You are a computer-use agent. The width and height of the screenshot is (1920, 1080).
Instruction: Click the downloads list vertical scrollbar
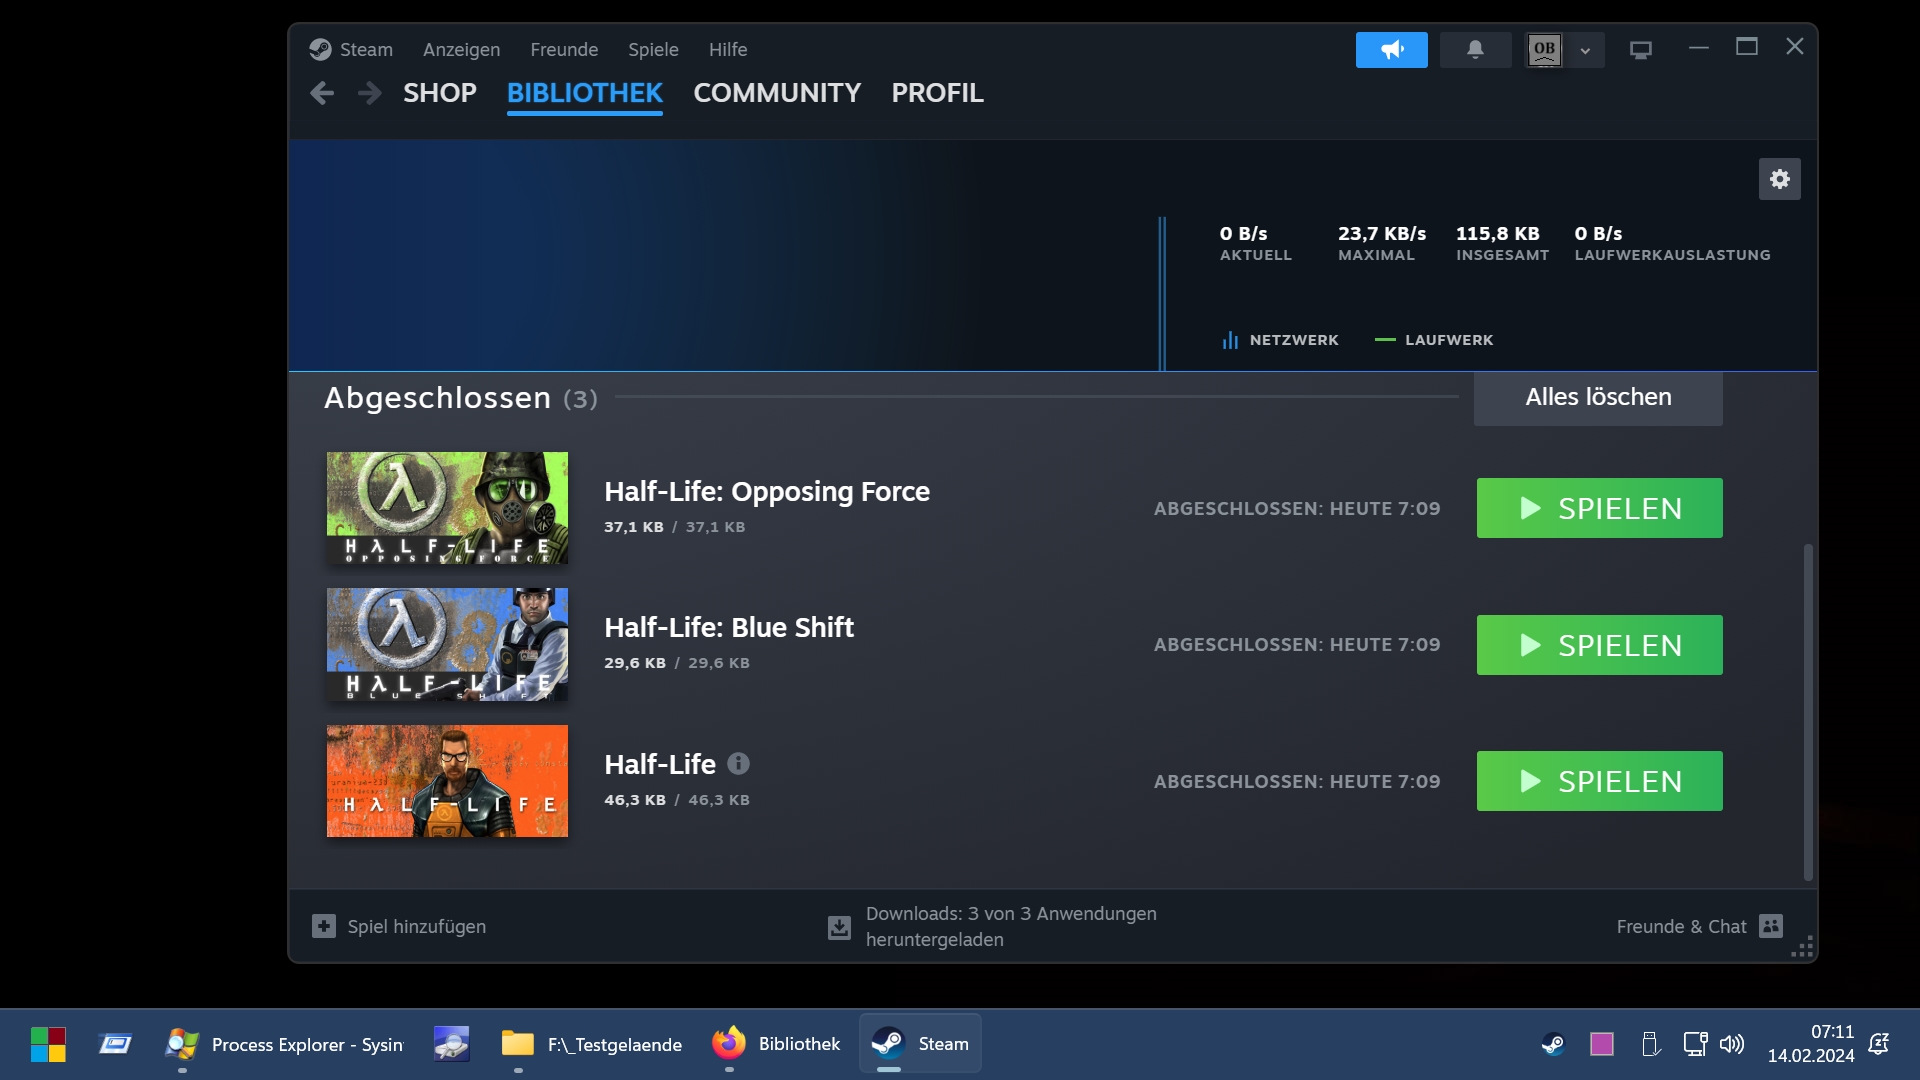click(1807, 710)
